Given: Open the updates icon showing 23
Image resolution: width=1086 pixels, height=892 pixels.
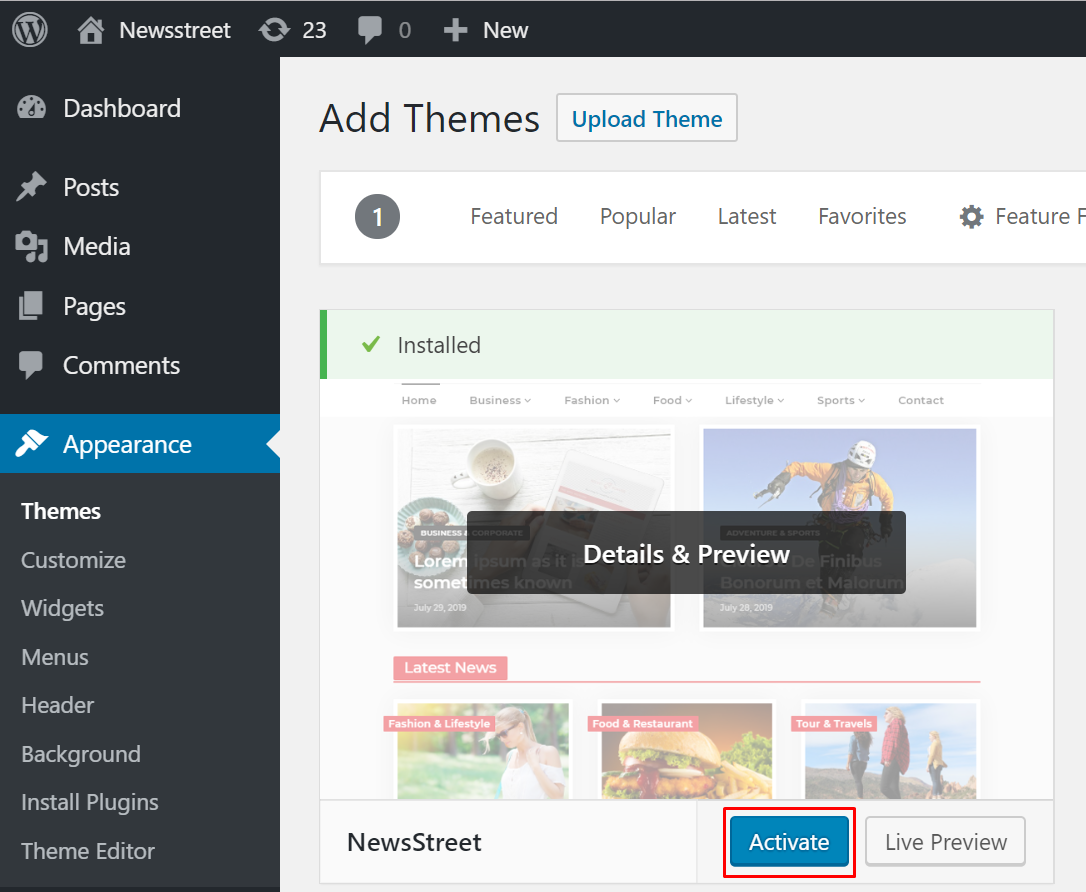Looking at the screenshot, I should 274,30.
